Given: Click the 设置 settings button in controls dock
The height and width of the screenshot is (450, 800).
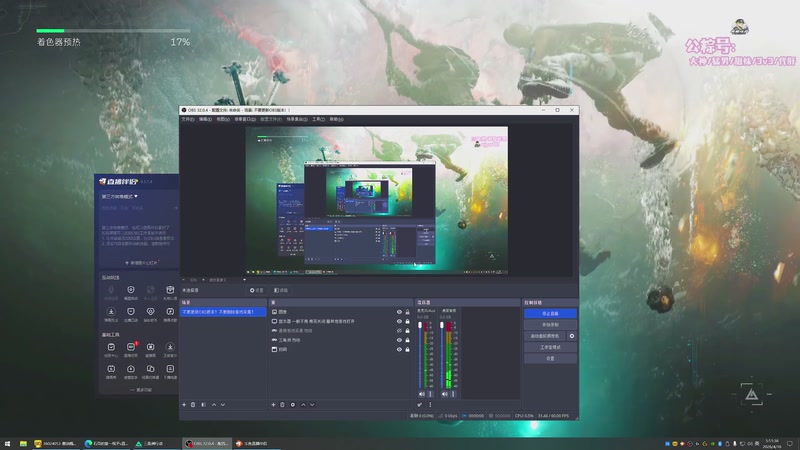Looking at the screenshot, I should click(550, 359).
